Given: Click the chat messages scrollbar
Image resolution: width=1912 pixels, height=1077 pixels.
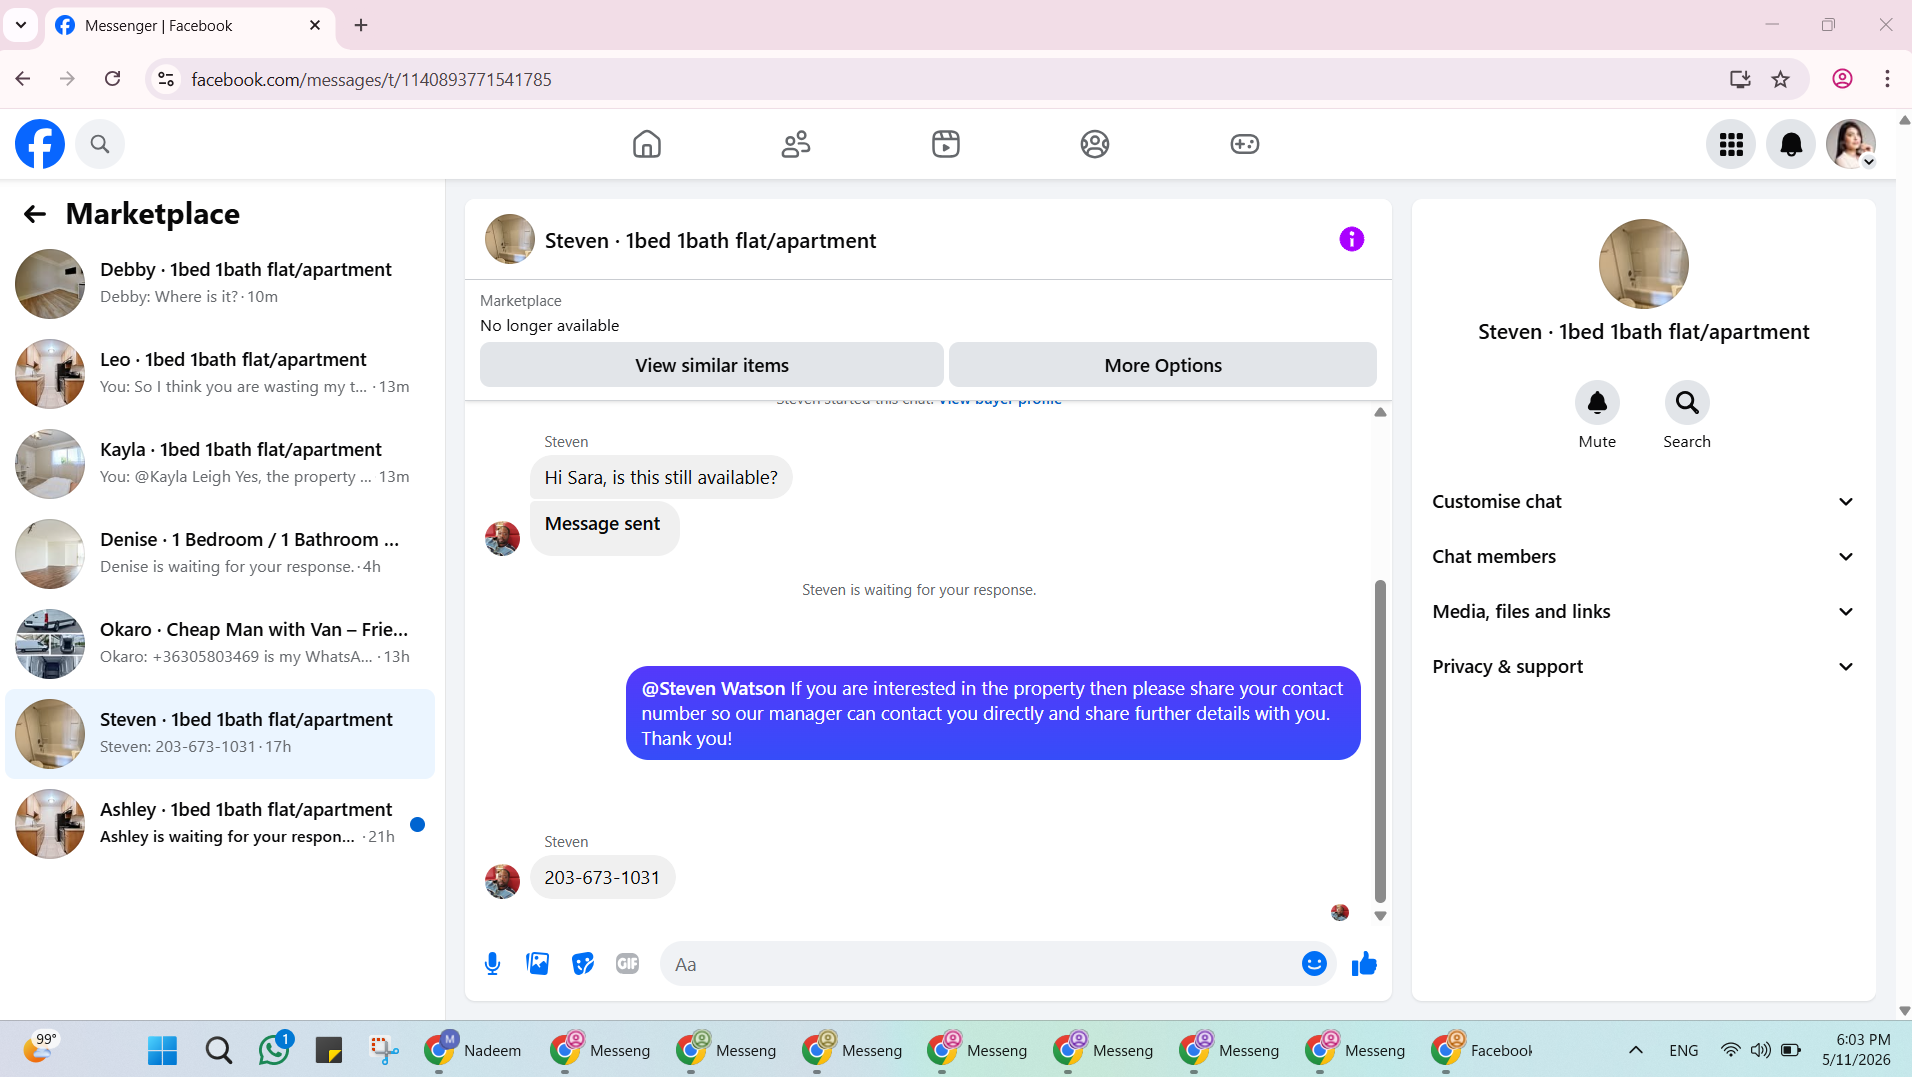Looking at the screenshot, I should [x=1380, y=741].
